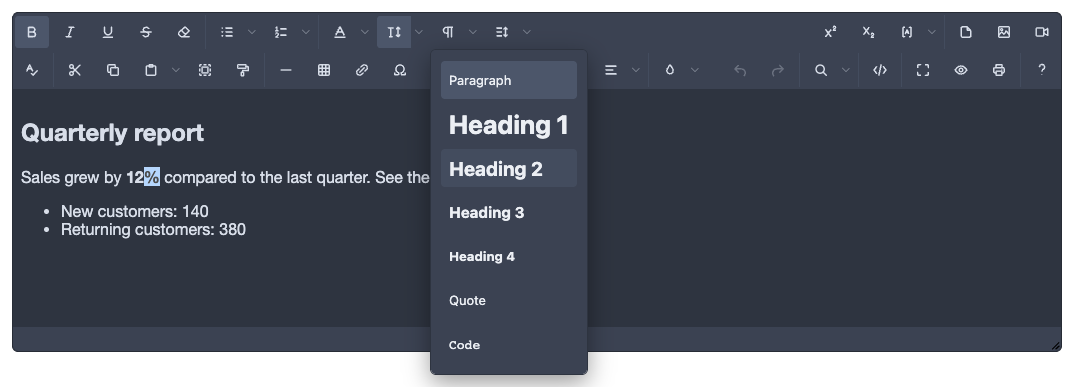The height and width of the screenshot is (387, 1074).
Task: Open the find options dropdown arrow
Action: [x=845, y=70]
